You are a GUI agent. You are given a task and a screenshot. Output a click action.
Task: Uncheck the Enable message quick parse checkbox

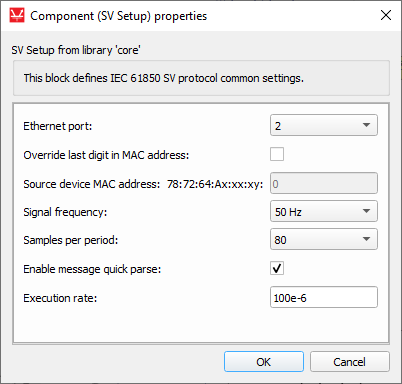pyautogui.click(x=277, y=268)
